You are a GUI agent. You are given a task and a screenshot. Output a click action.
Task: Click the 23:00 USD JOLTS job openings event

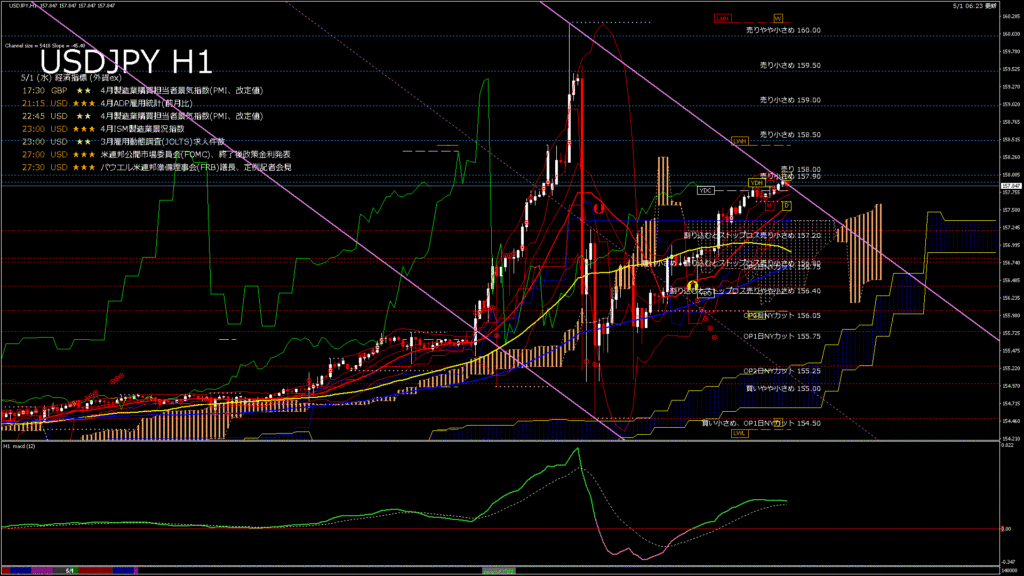pyautogui.click(x=123, y=142)
